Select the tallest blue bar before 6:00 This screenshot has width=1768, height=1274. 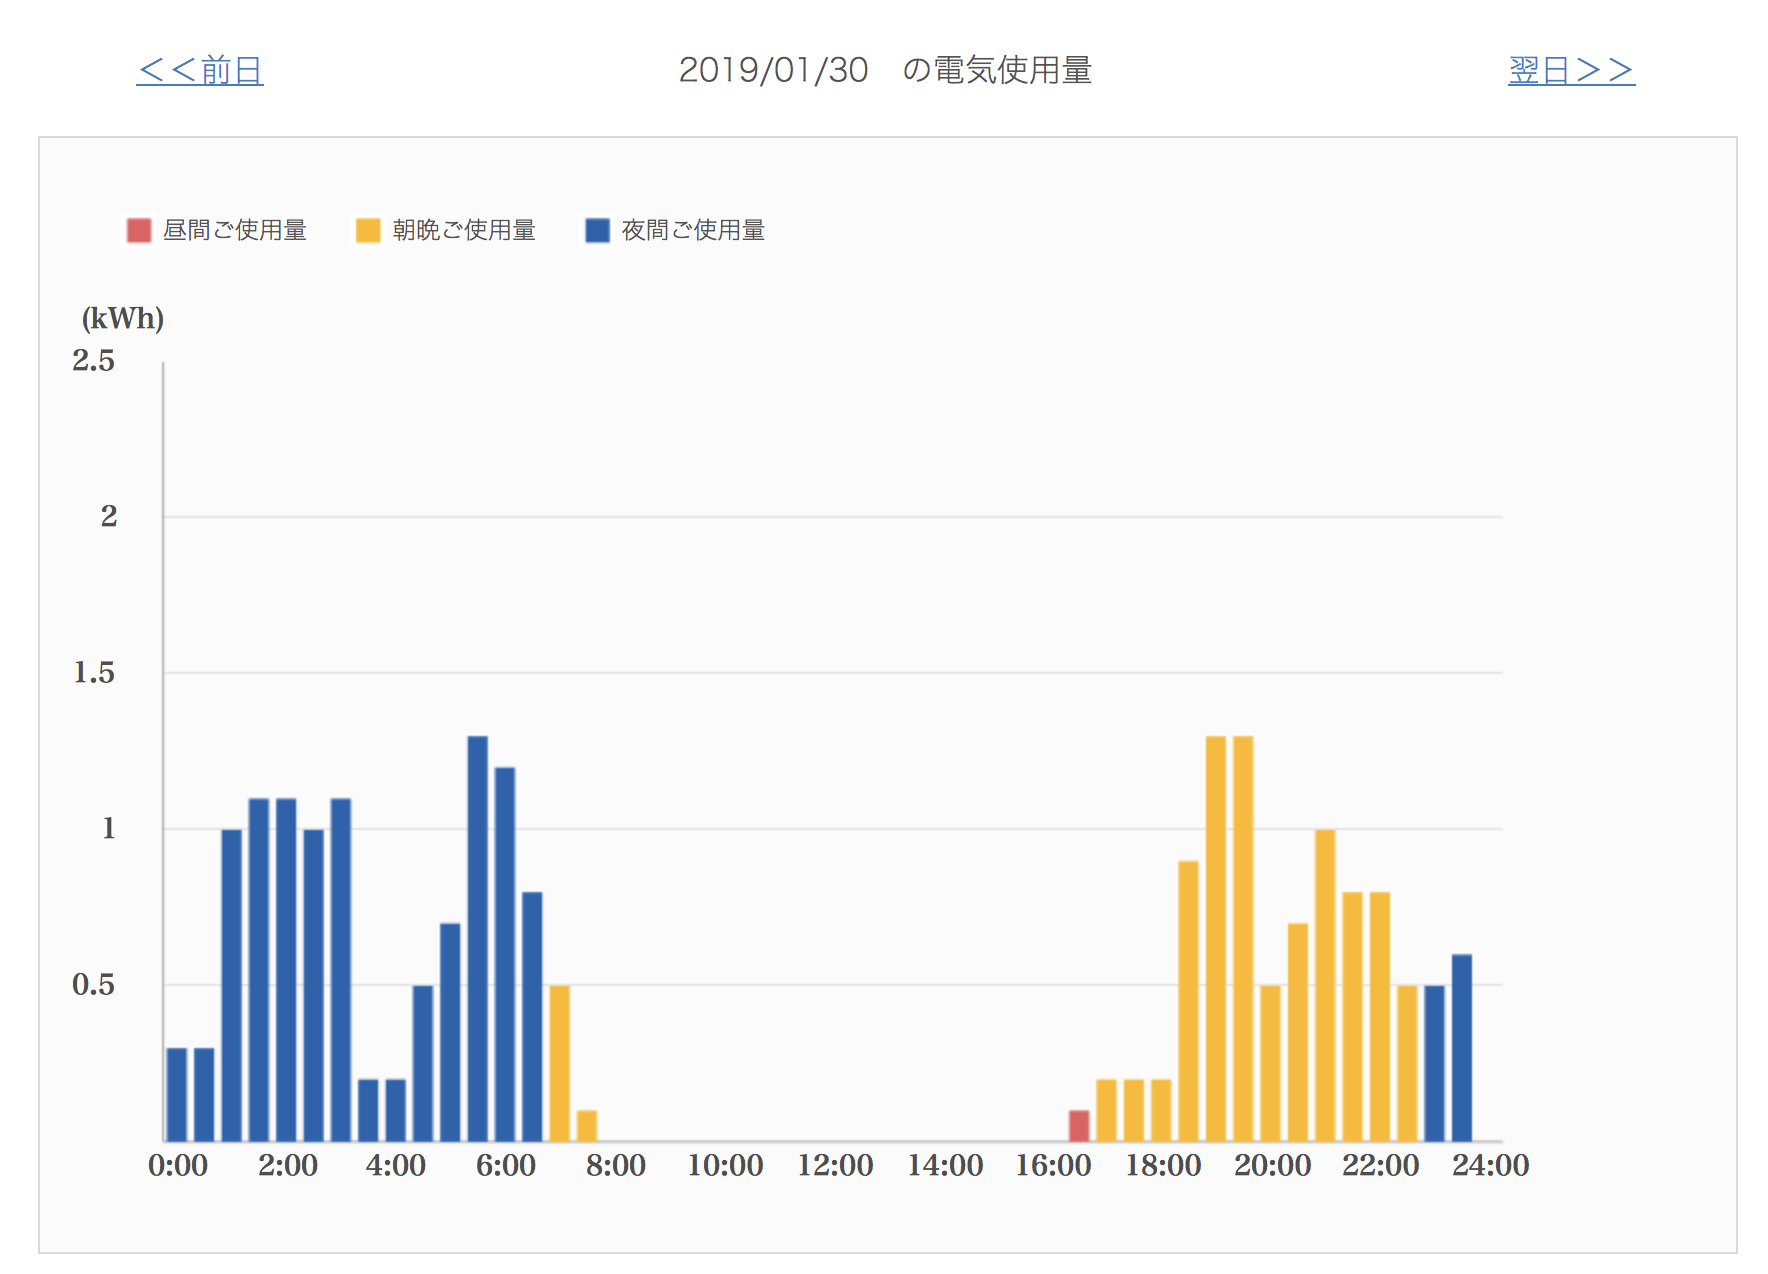pos(478,938)
